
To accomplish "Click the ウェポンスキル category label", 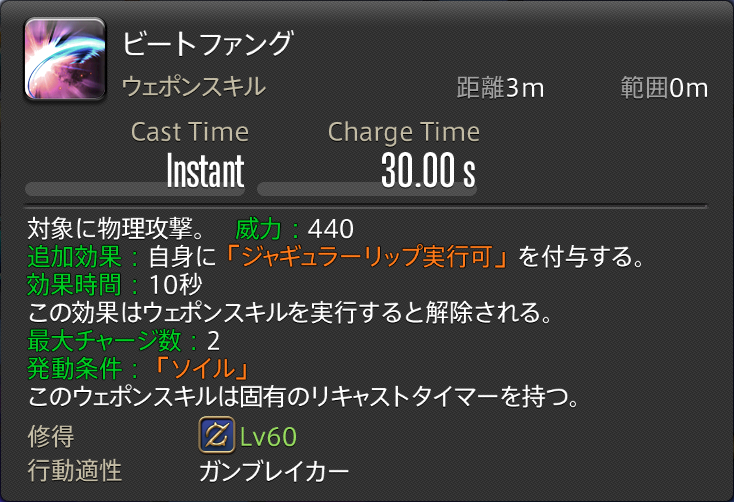I will (194, 87).
